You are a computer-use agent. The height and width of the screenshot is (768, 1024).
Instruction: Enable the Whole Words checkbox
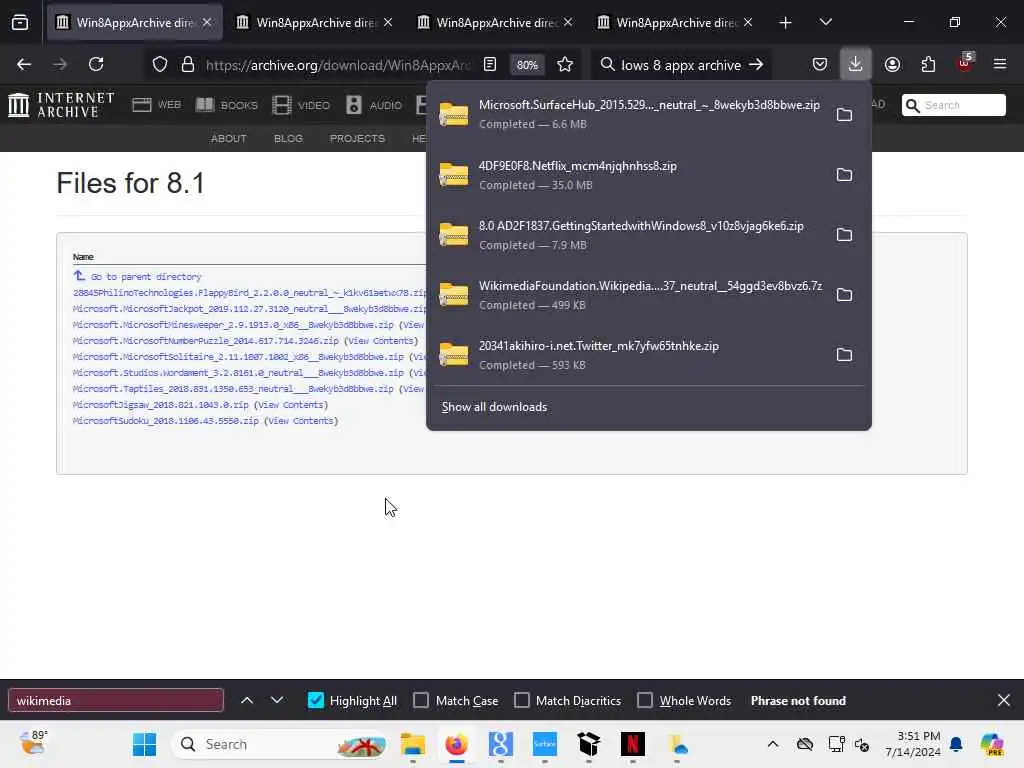[645, 700]
